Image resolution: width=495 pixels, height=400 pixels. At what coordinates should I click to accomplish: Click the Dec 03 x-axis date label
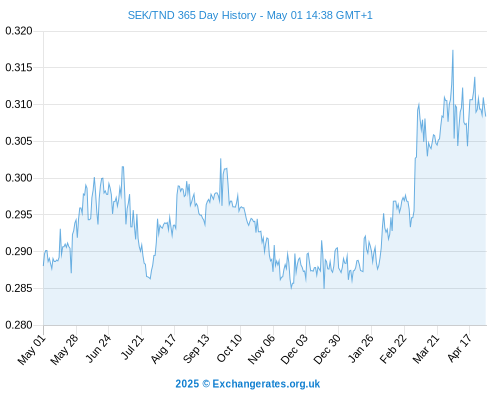[x=294, y=349]
